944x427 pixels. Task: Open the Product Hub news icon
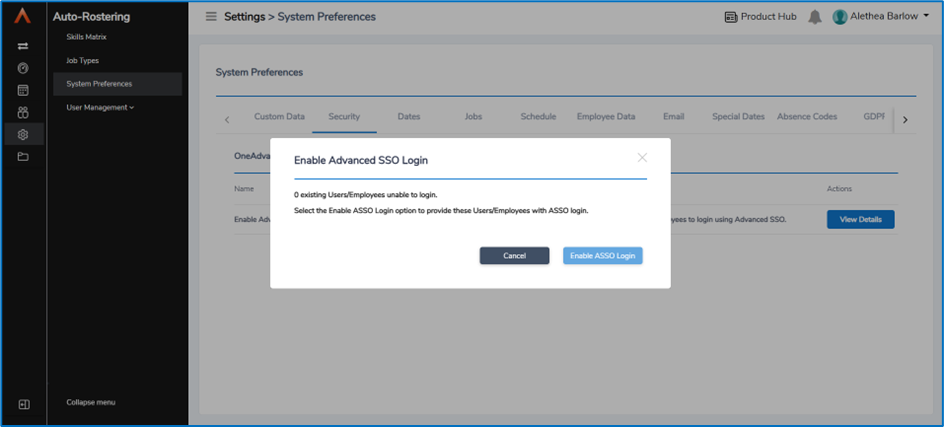coord(731,17)
